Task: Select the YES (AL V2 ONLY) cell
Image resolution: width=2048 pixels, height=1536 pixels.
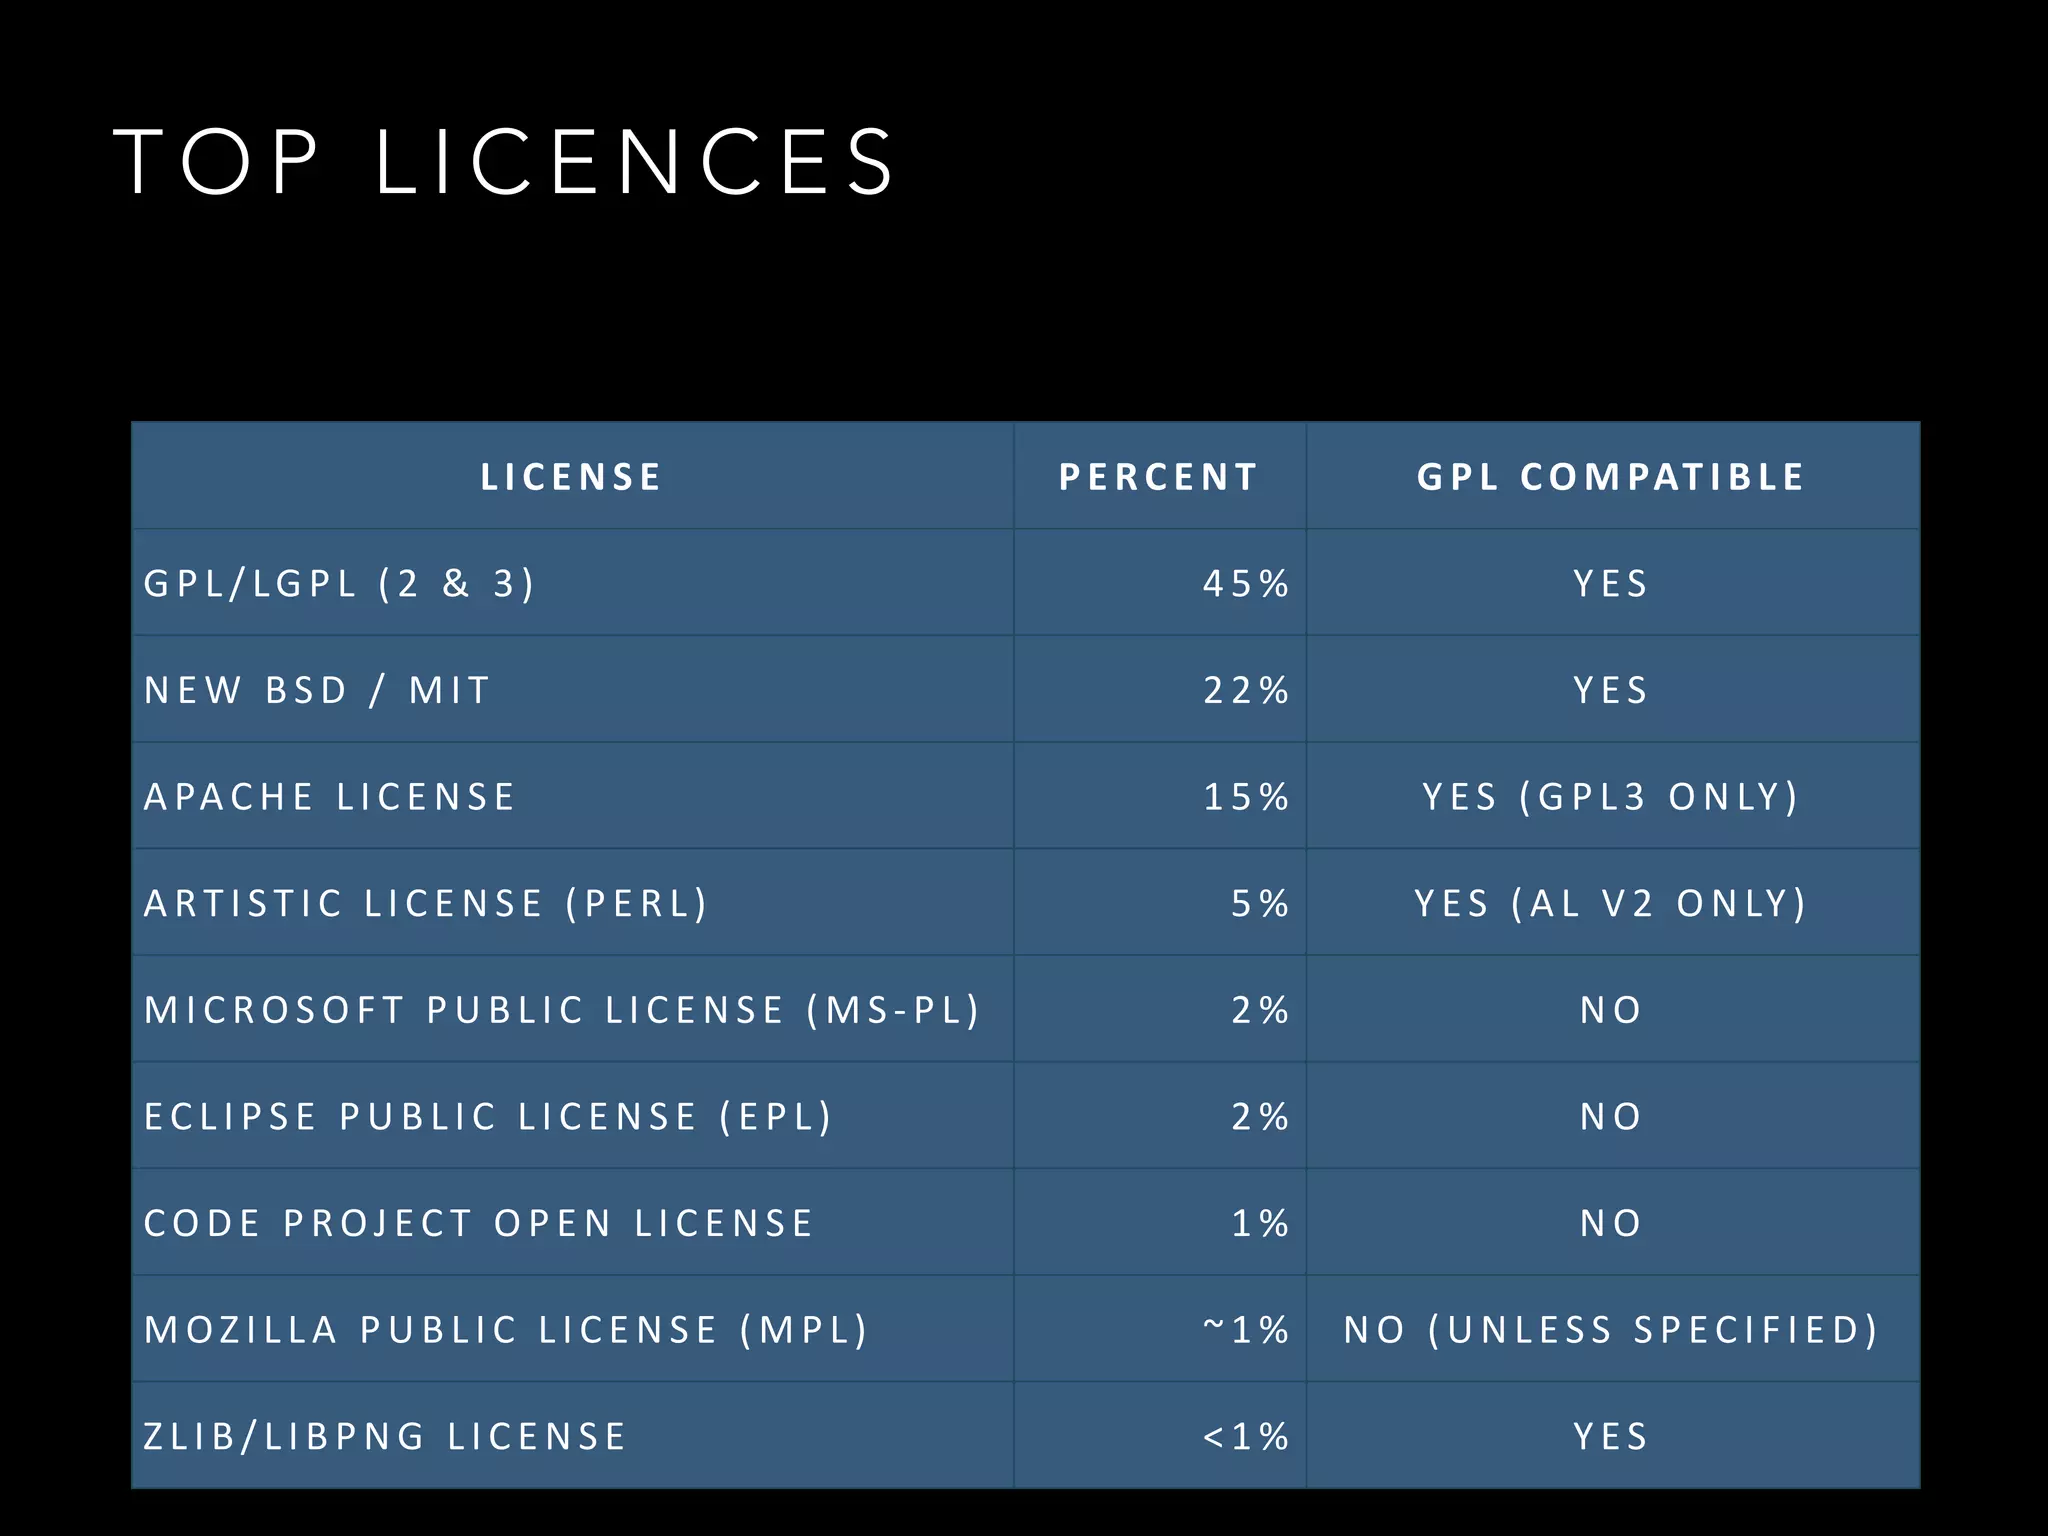Action: tap(1611, 904)
